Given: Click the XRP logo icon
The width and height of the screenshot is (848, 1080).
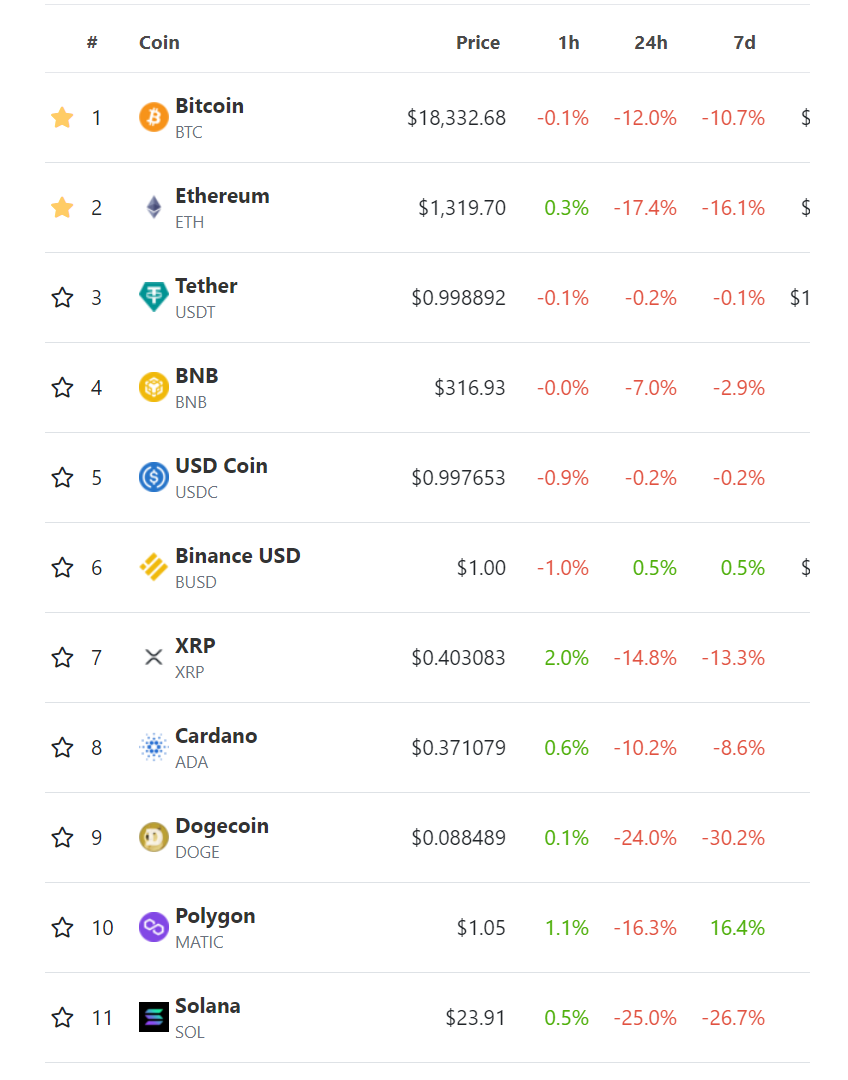Looking at the screenshot, I should (153, 657).
